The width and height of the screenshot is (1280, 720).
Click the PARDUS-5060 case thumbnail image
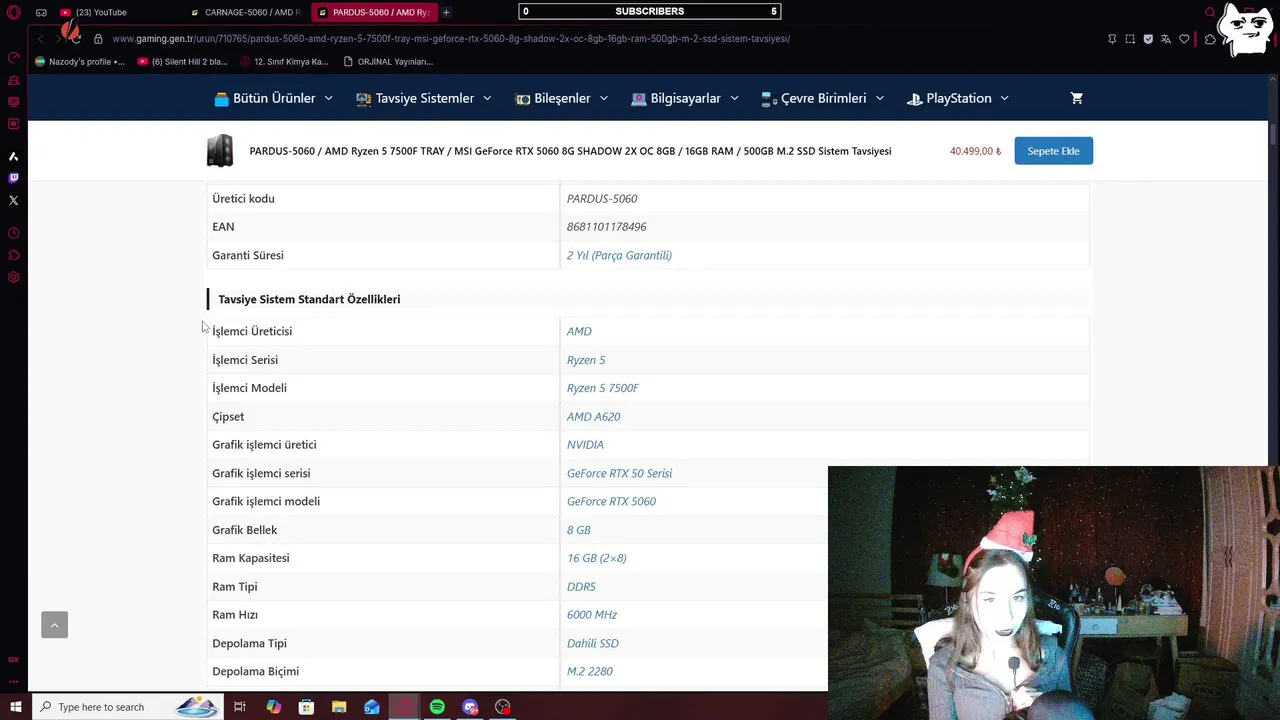220,151
